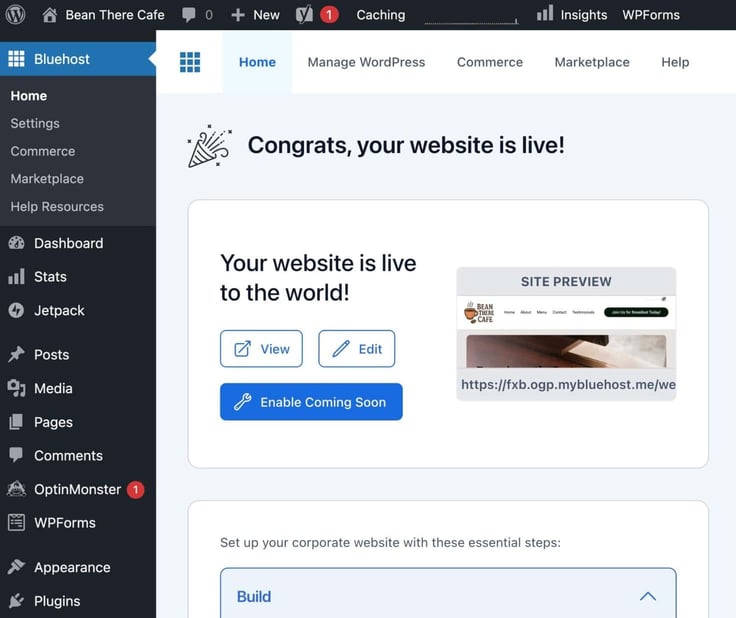Click the Edit website button
Image resolution: width=736 pixels, height=618 pixels.
point(357,349)
